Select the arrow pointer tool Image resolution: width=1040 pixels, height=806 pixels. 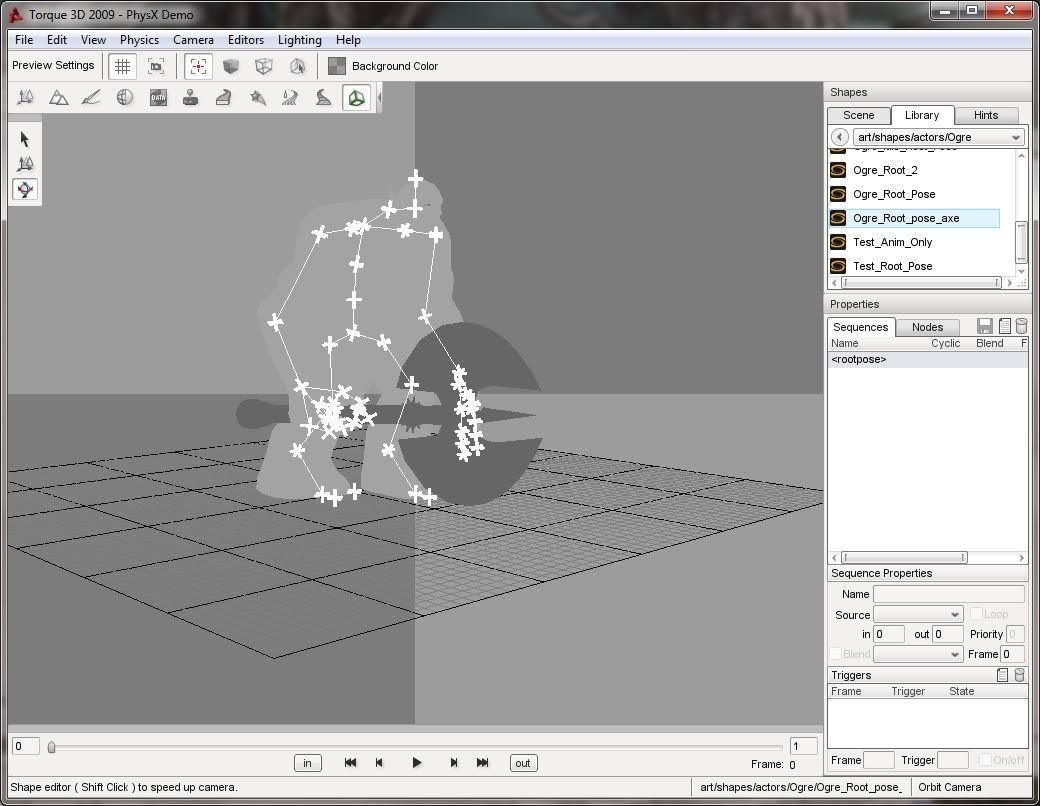click(x=25, y=139)
